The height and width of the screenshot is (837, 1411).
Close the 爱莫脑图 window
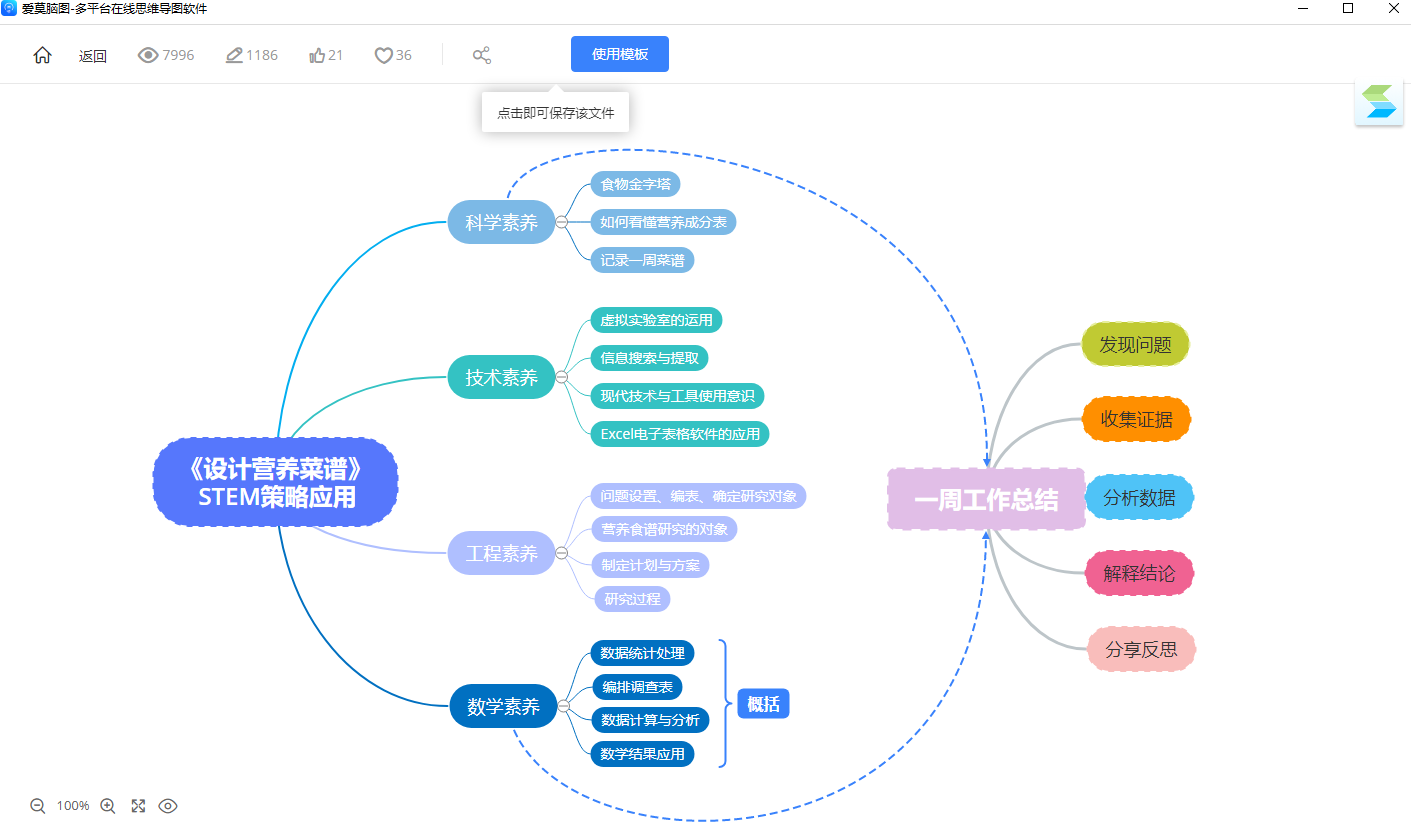pyautogui.click(x=1393, y=8)
